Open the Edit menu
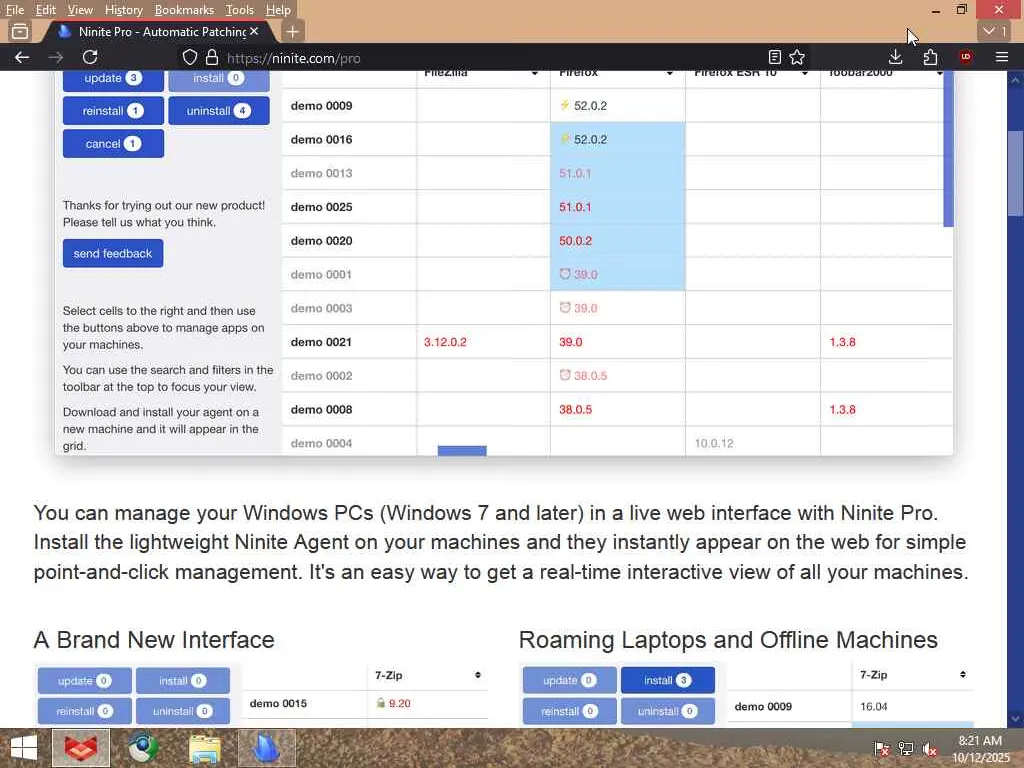 pos(45,10)
